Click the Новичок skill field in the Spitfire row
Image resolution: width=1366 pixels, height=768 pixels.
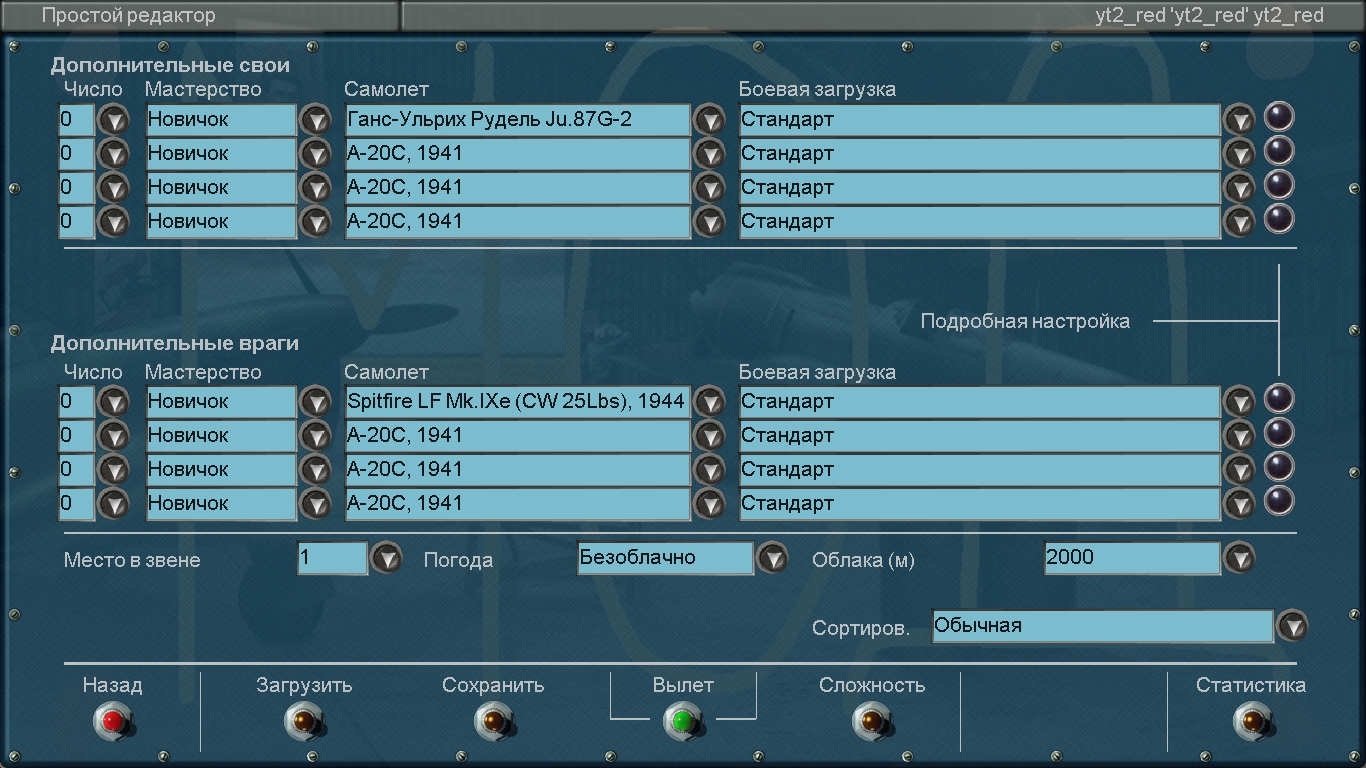point(221,402)
